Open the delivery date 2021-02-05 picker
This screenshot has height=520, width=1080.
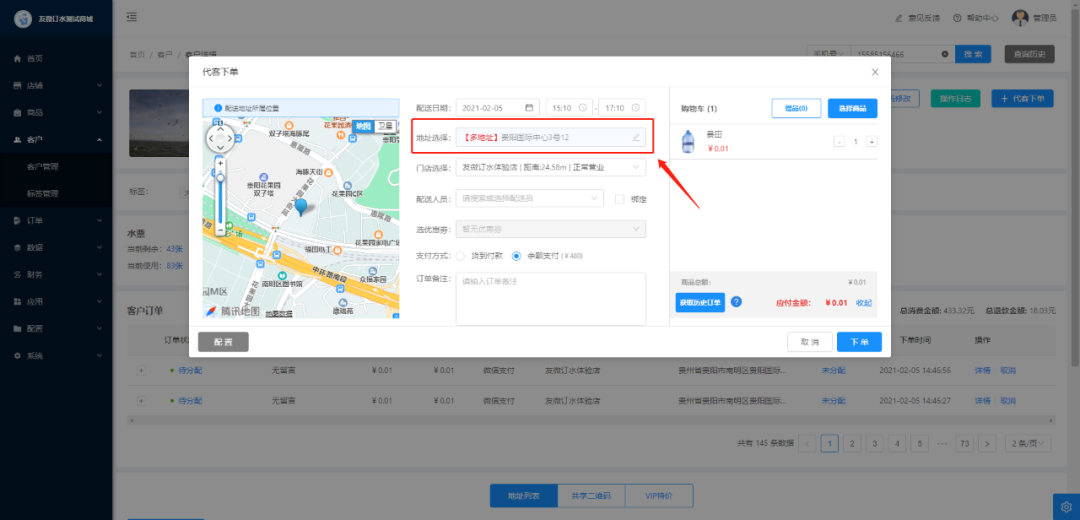pyautogui.click(x=497, y=108)
